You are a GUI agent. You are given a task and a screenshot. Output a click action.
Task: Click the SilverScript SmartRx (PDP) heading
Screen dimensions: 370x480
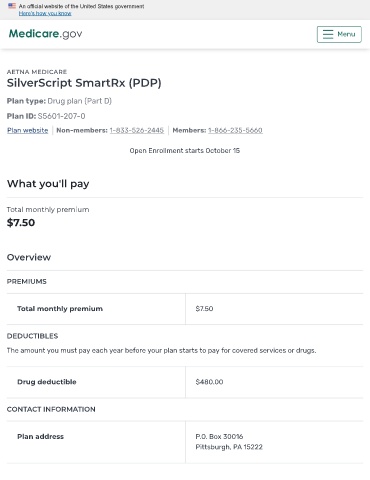tap(84, 83)
